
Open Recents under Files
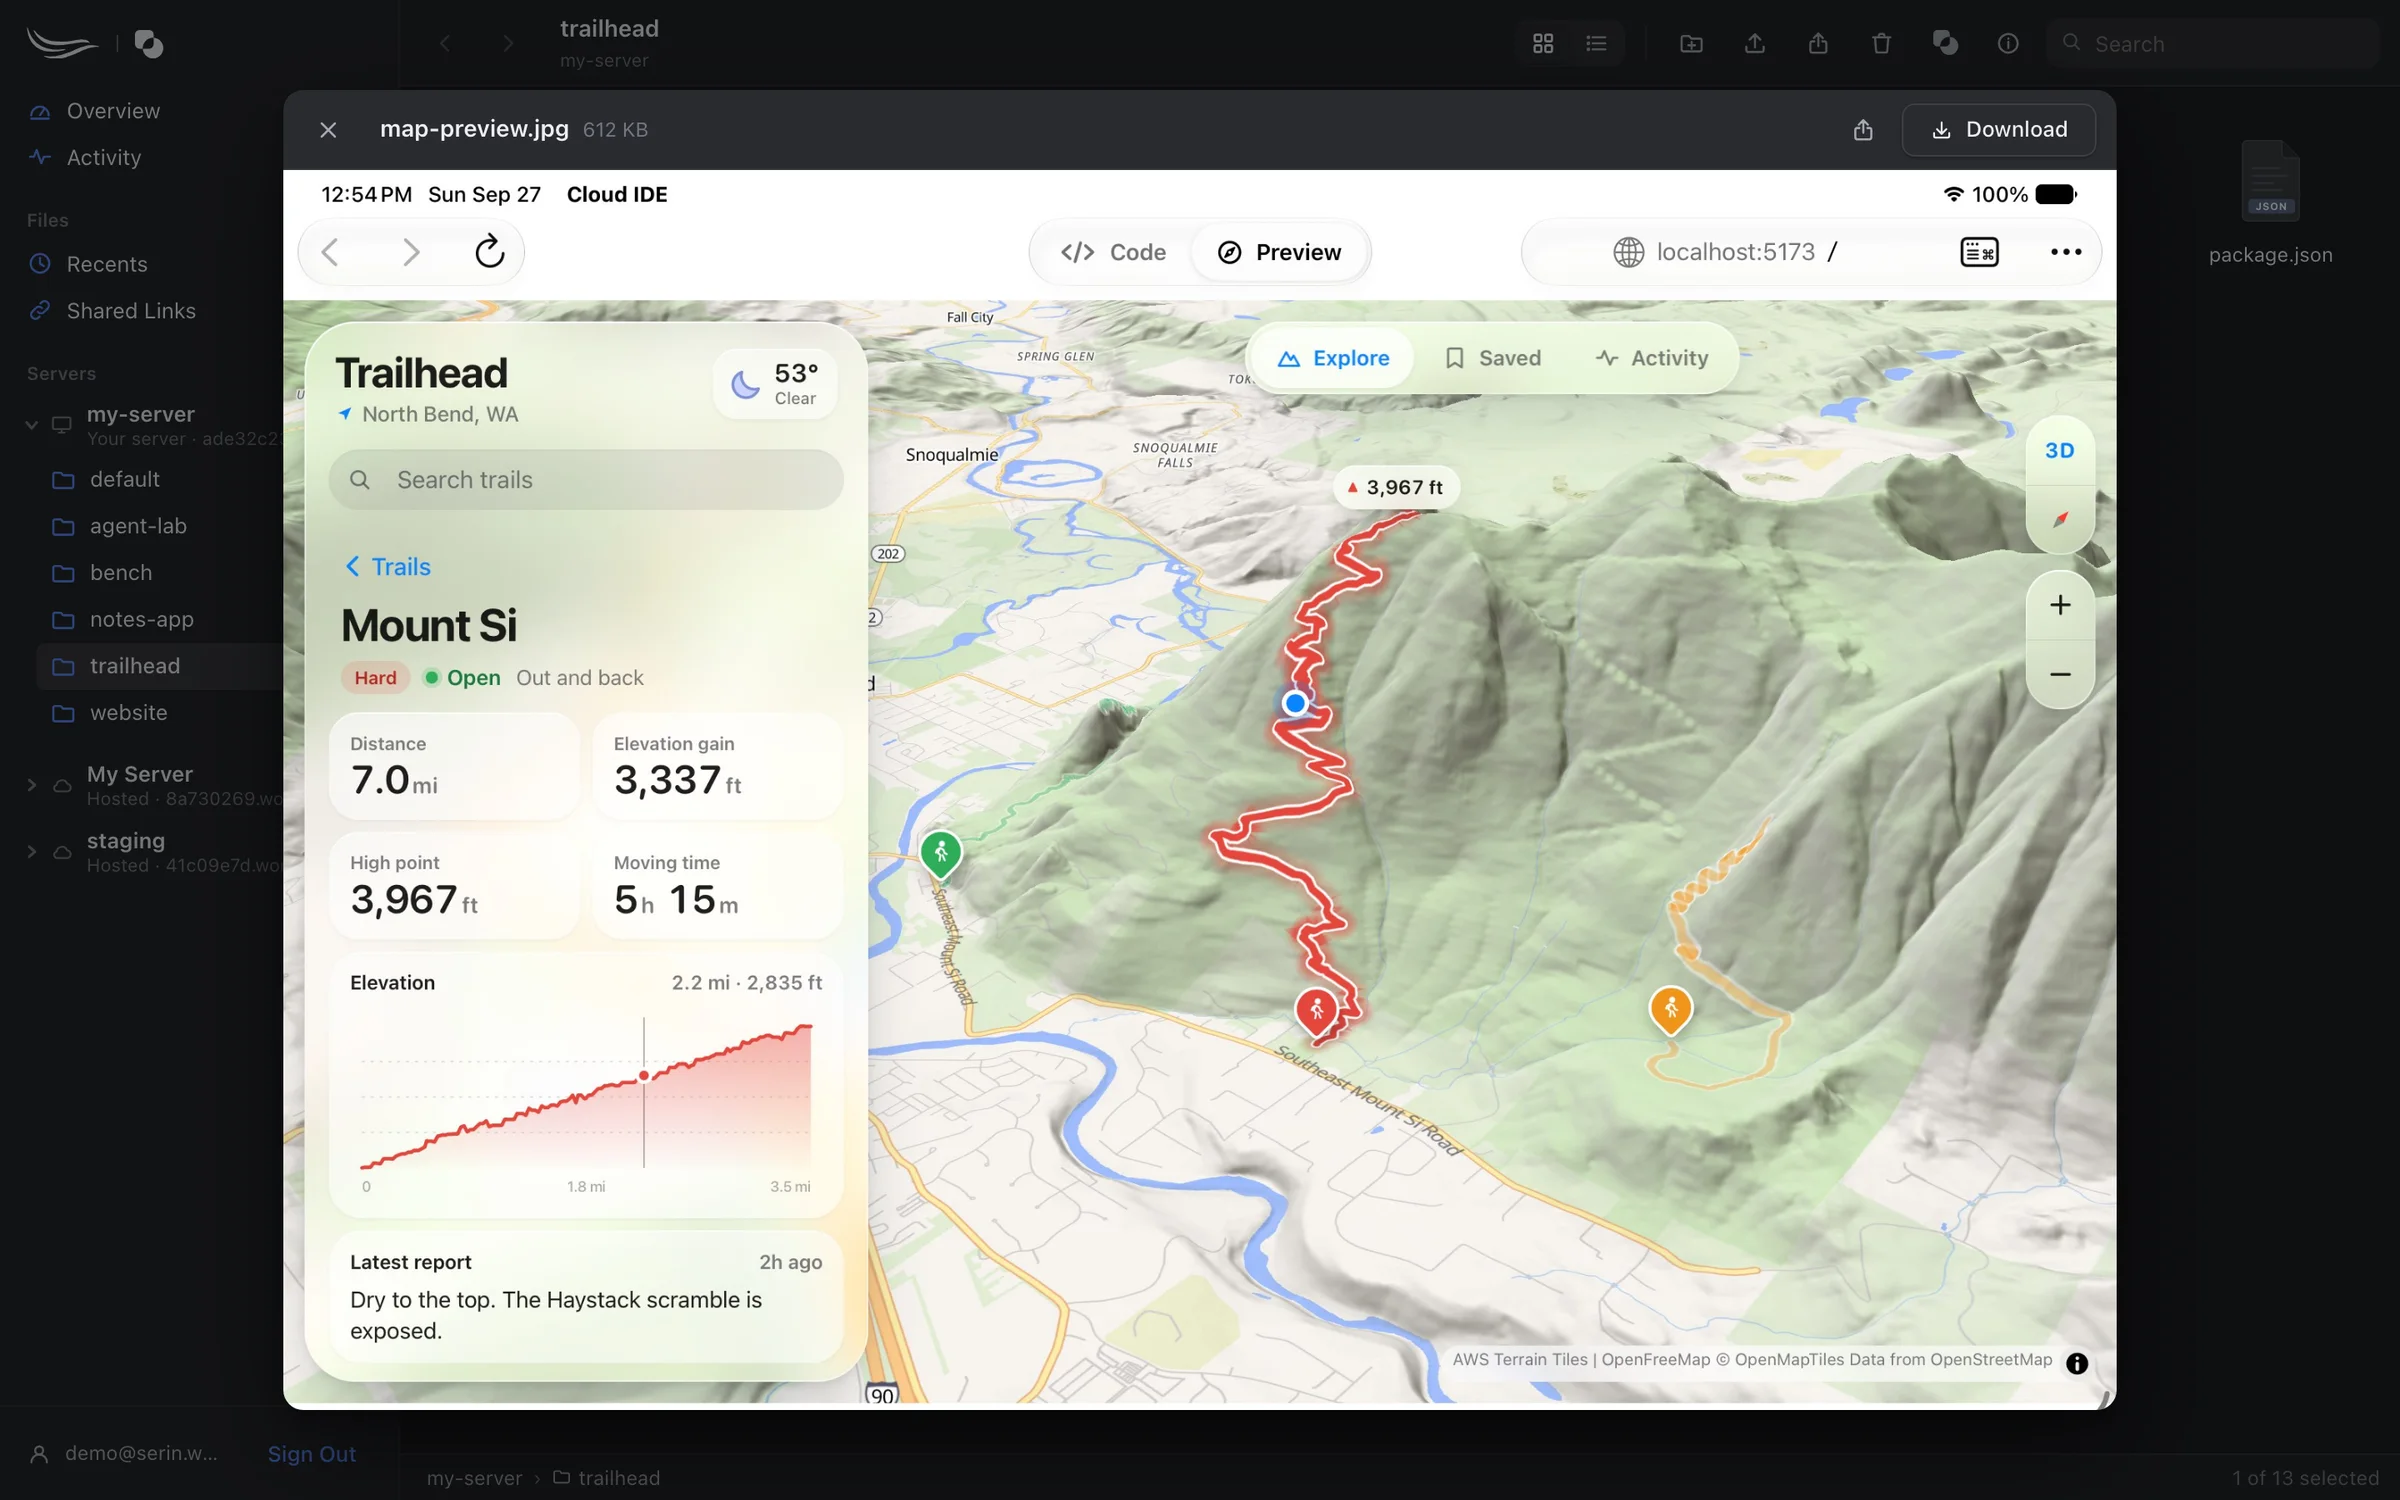[x=107, y=264]
